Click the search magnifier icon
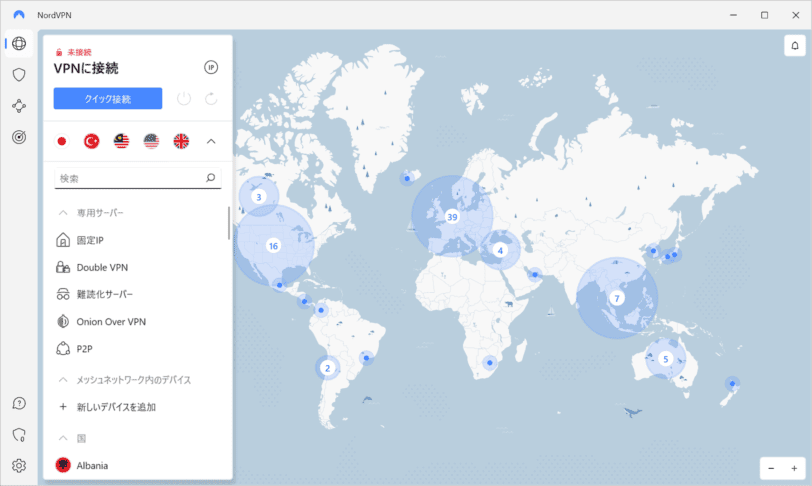Image resolution: width=812 pixels, height=486 pixels. coord(210,178)
